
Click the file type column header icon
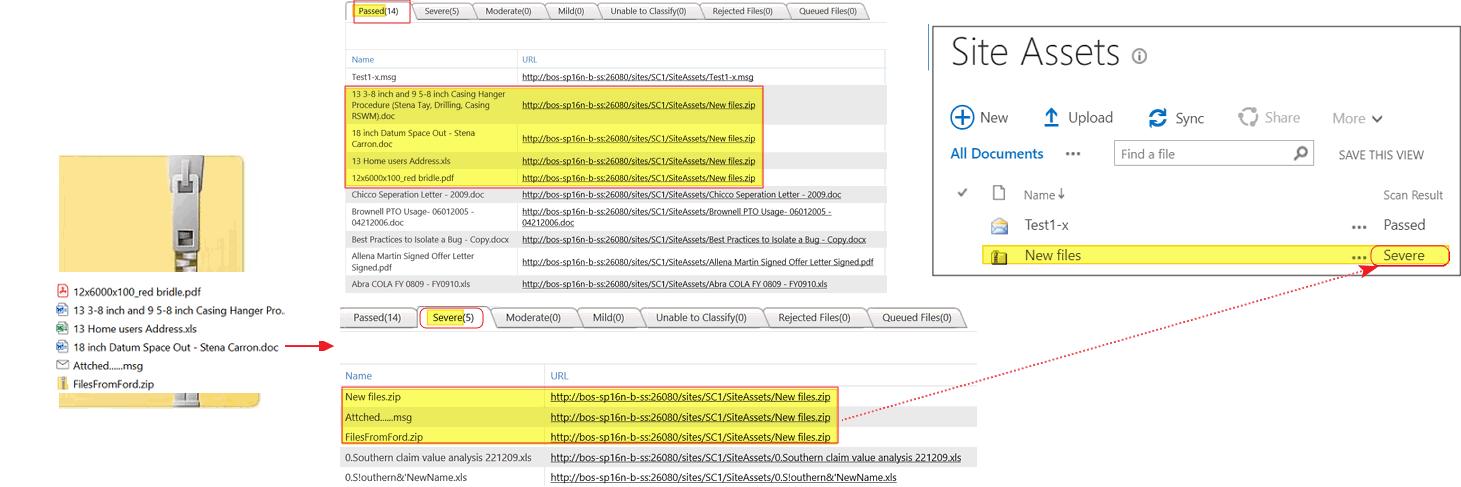(998, 194)
